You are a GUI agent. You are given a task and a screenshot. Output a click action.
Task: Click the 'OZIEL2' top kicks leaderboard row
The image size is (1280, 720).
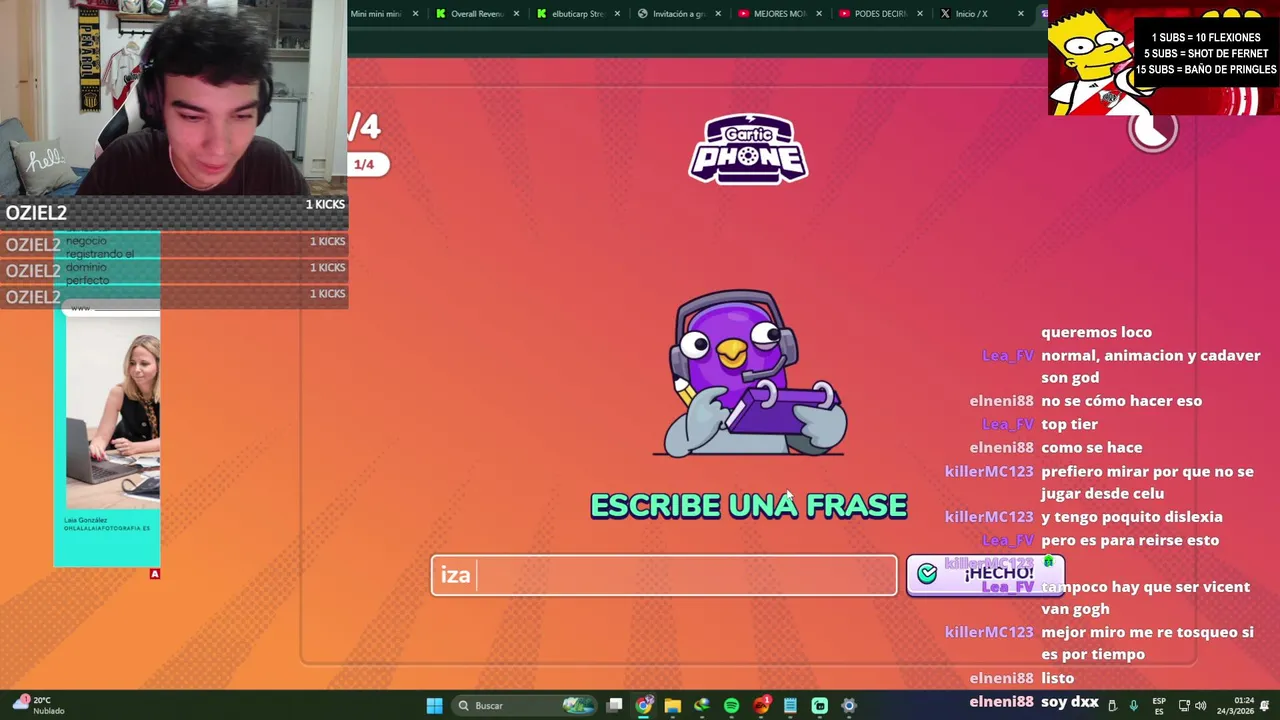(x=174, y=212)
